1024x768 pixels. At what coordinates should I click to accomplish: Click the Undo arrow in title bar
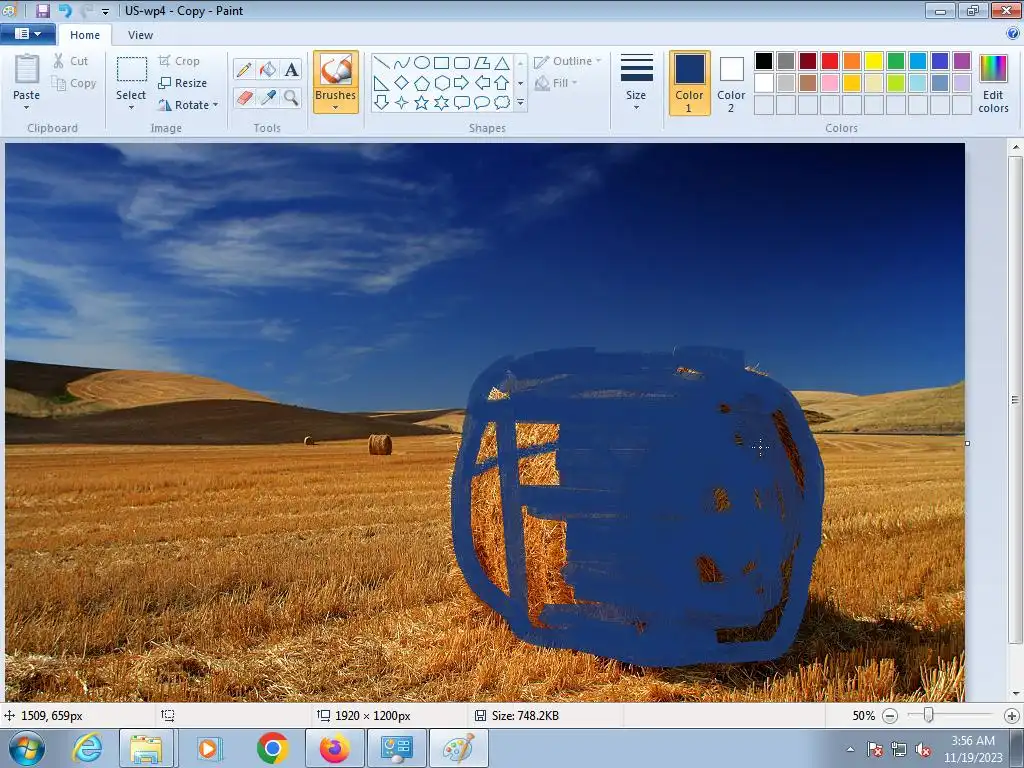click(x=65, y=10)
